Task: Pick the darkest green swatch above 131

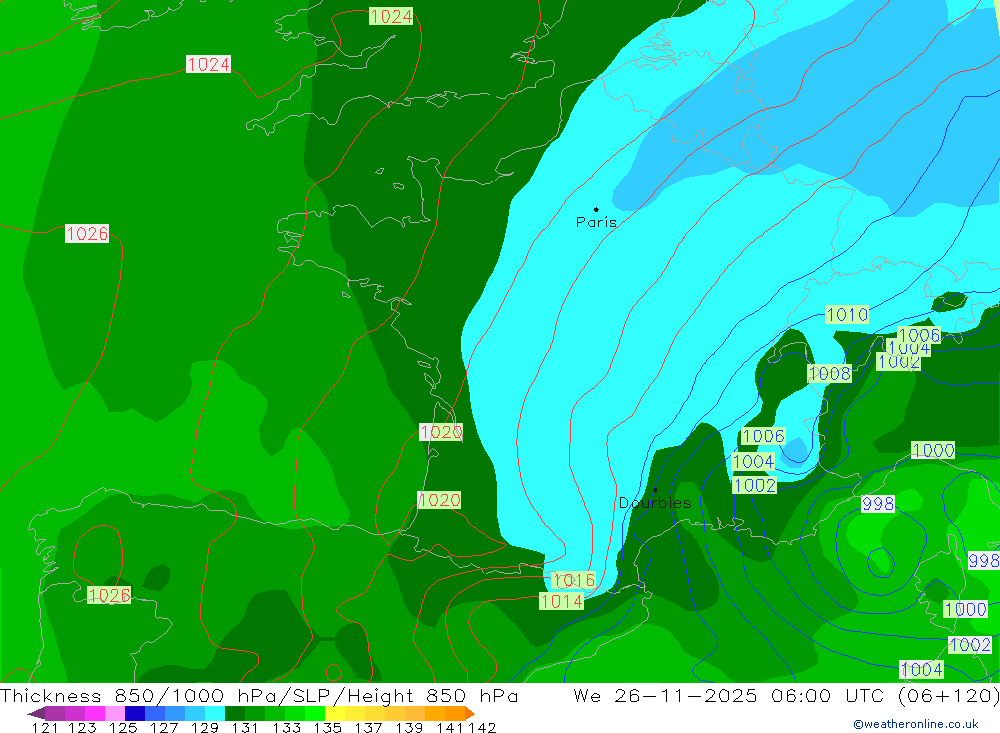Action: pos(235,713)
